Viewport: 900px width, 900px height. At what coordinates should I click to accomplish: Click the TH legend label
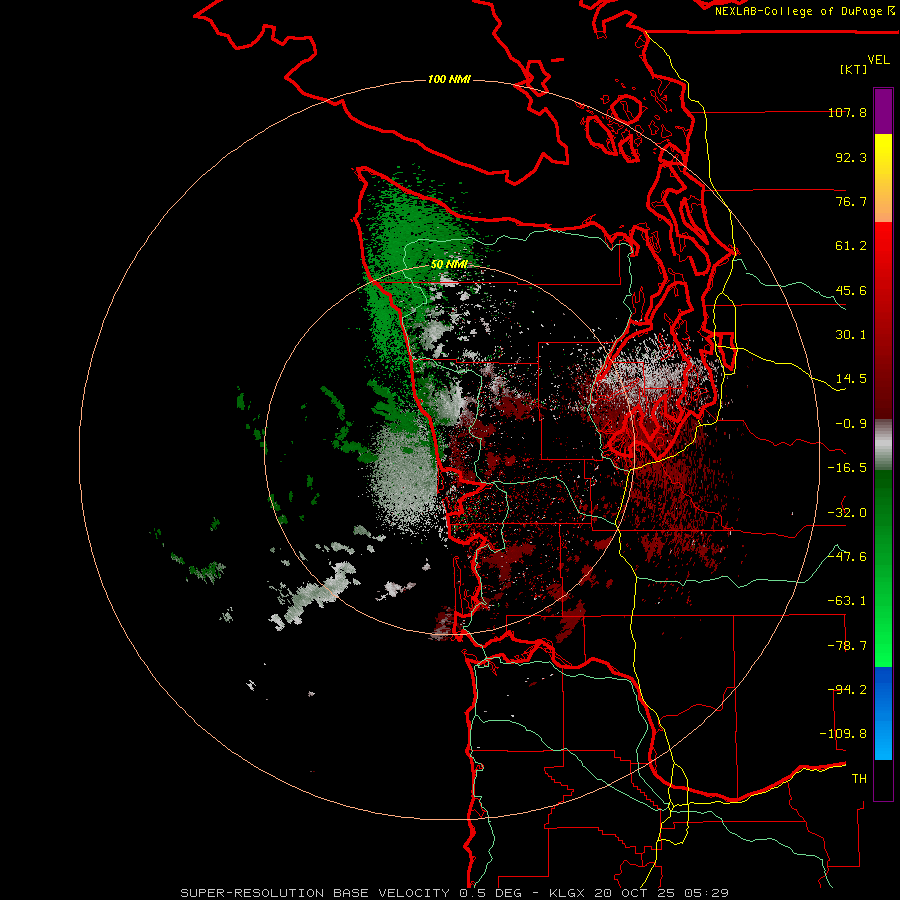[859, 778]
